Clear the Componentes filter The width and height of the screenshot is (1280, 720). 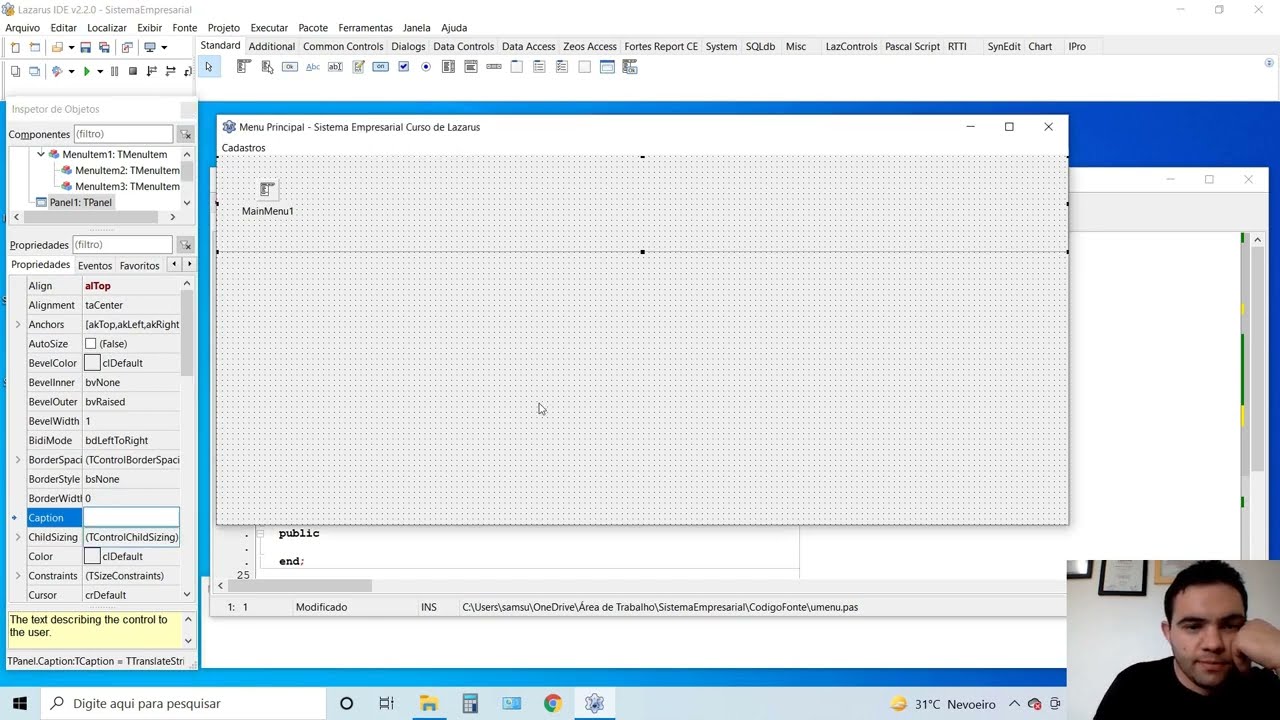click(x=185, y=134)
